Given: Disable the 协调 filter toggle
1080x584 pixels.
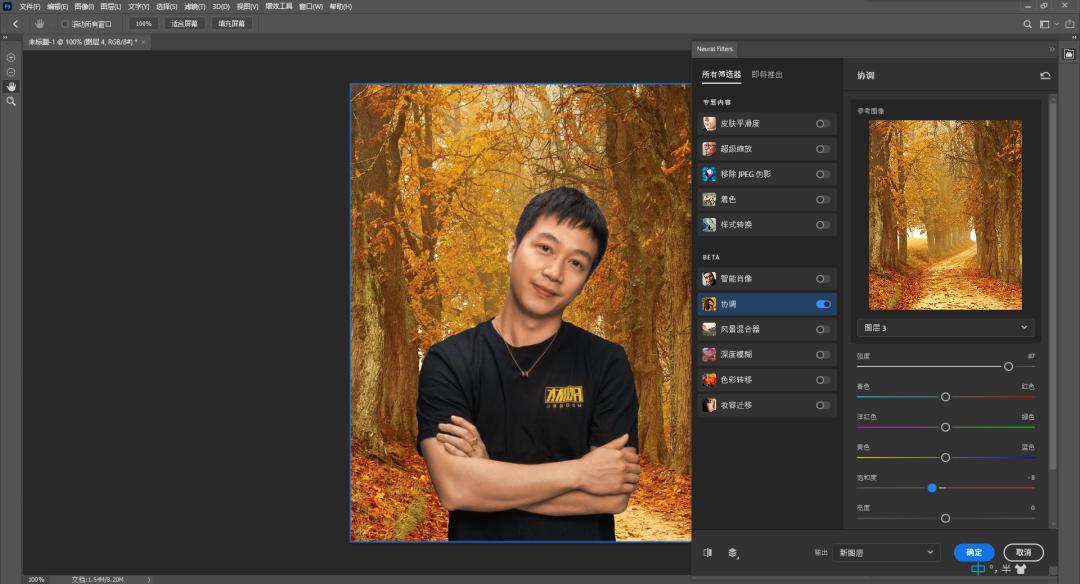Looking at the screenshot, I should click(822, 303).
